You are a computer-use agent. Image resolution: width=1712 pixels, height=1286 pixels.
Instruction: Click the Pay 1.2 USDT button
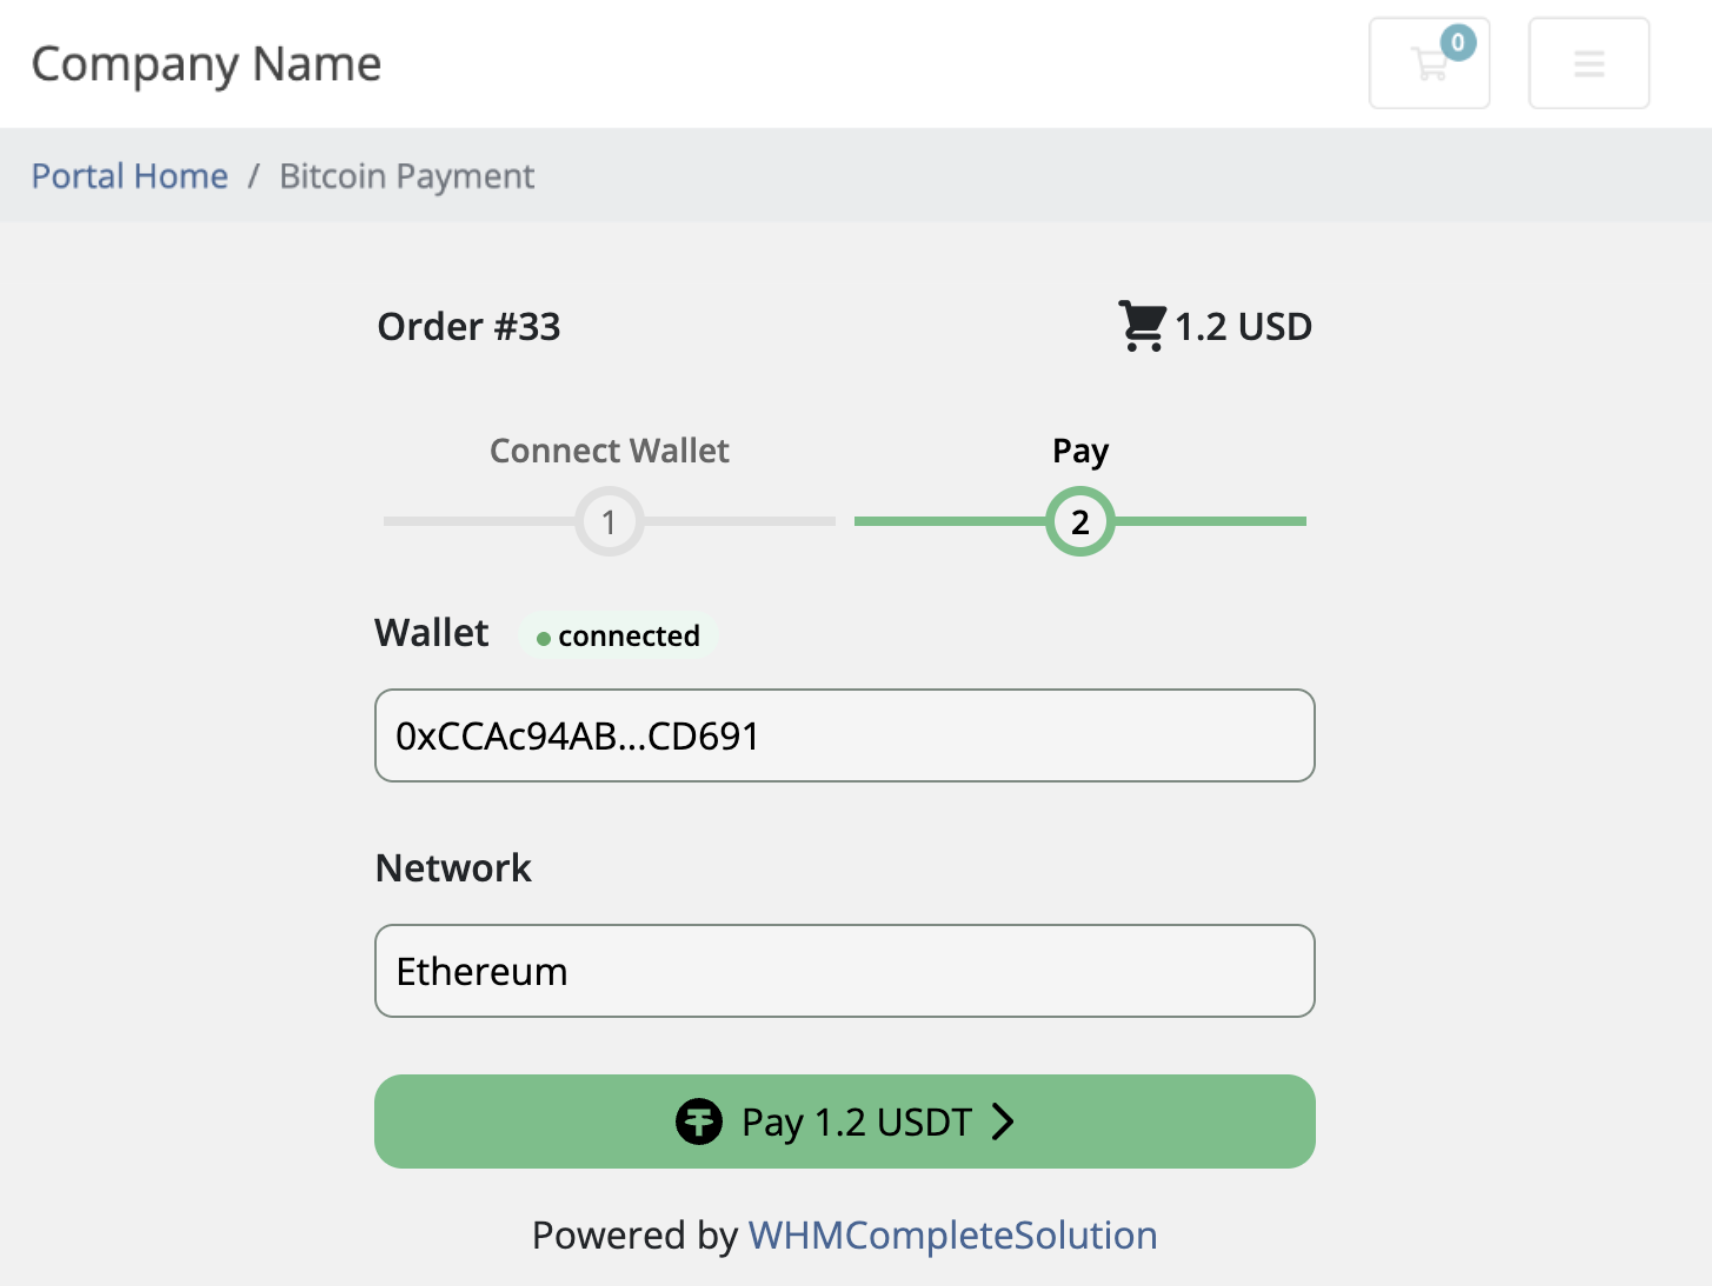point(845,1121)
